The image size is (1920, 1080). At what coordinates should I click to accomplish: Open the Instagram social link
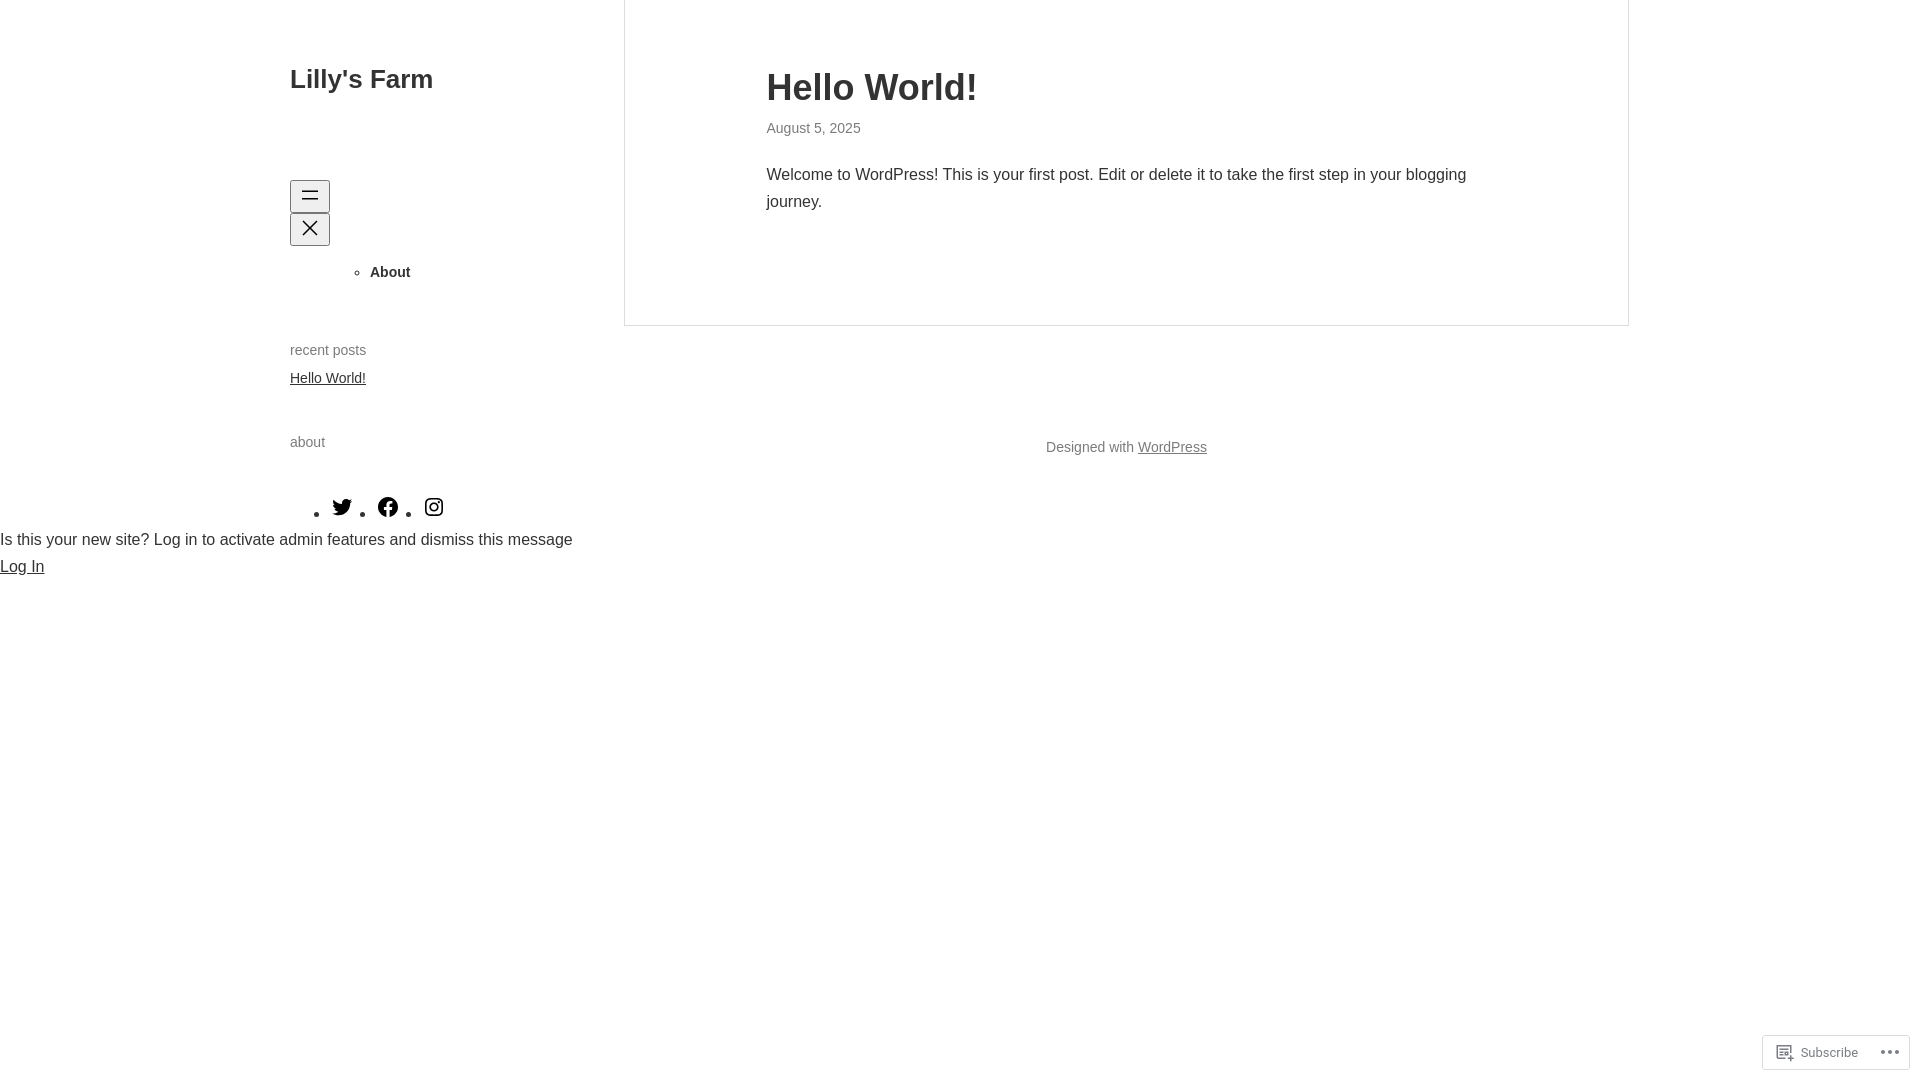434,507
